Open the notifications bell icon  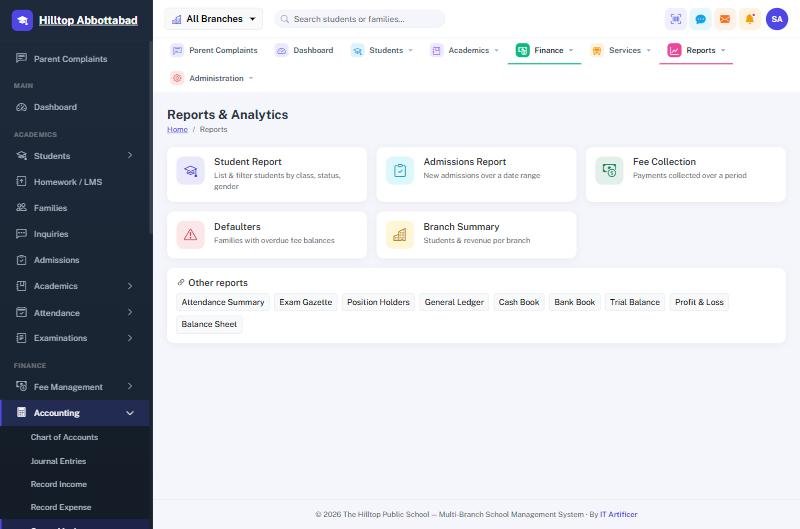(x=750, y=19)
